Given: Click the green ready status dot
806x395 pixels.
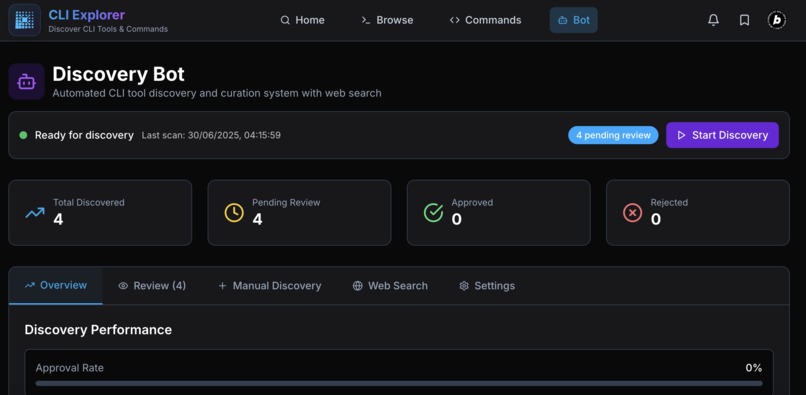Looking at the screenshot, I should [x=23, y=135].
